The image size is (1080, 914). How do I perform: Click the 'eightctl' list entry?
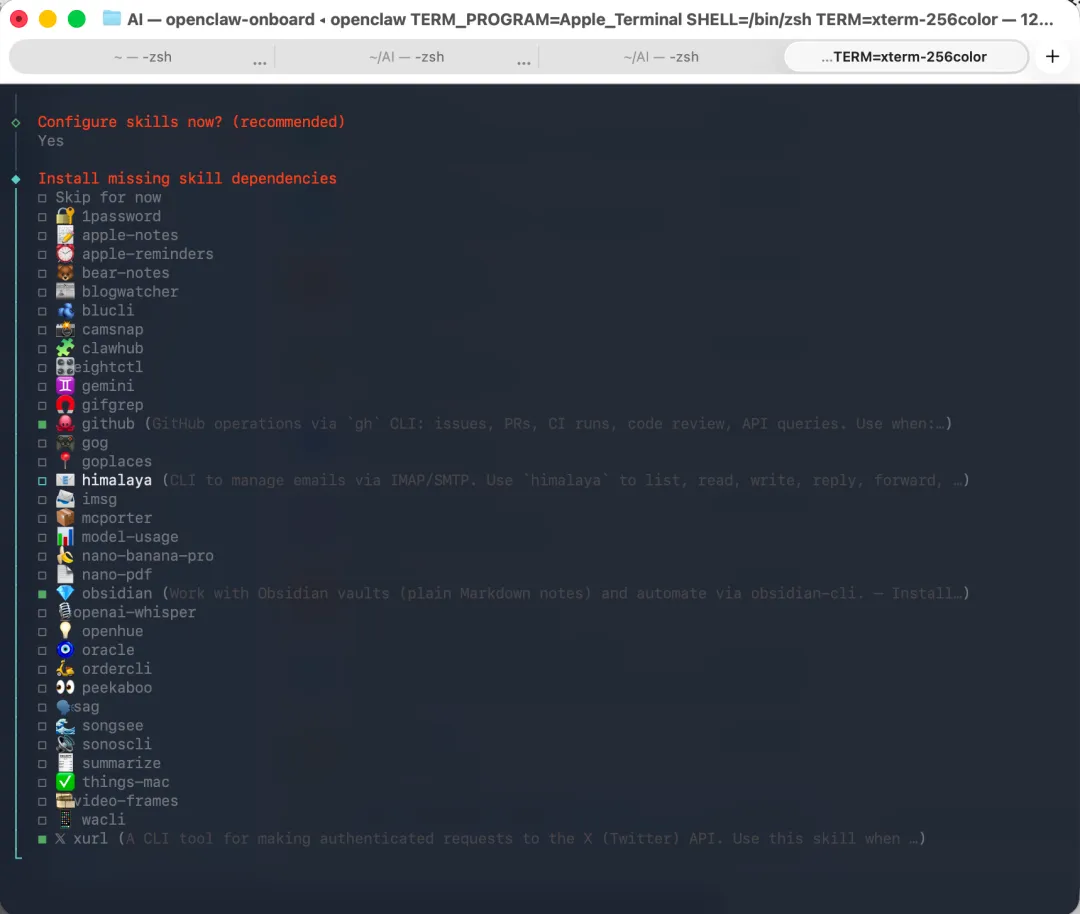pos(108,366)
